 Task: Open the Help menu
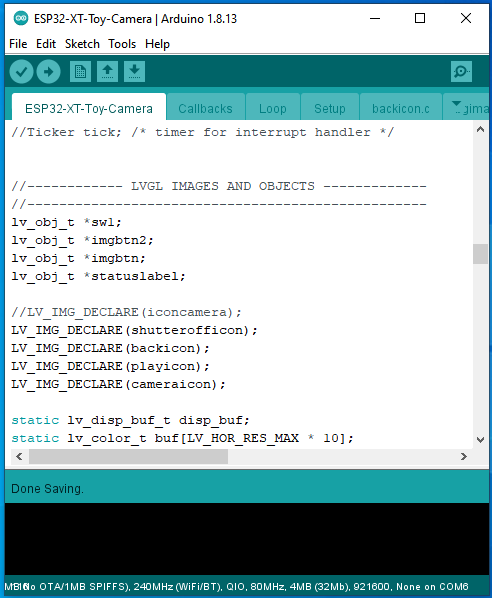(157, 44)
